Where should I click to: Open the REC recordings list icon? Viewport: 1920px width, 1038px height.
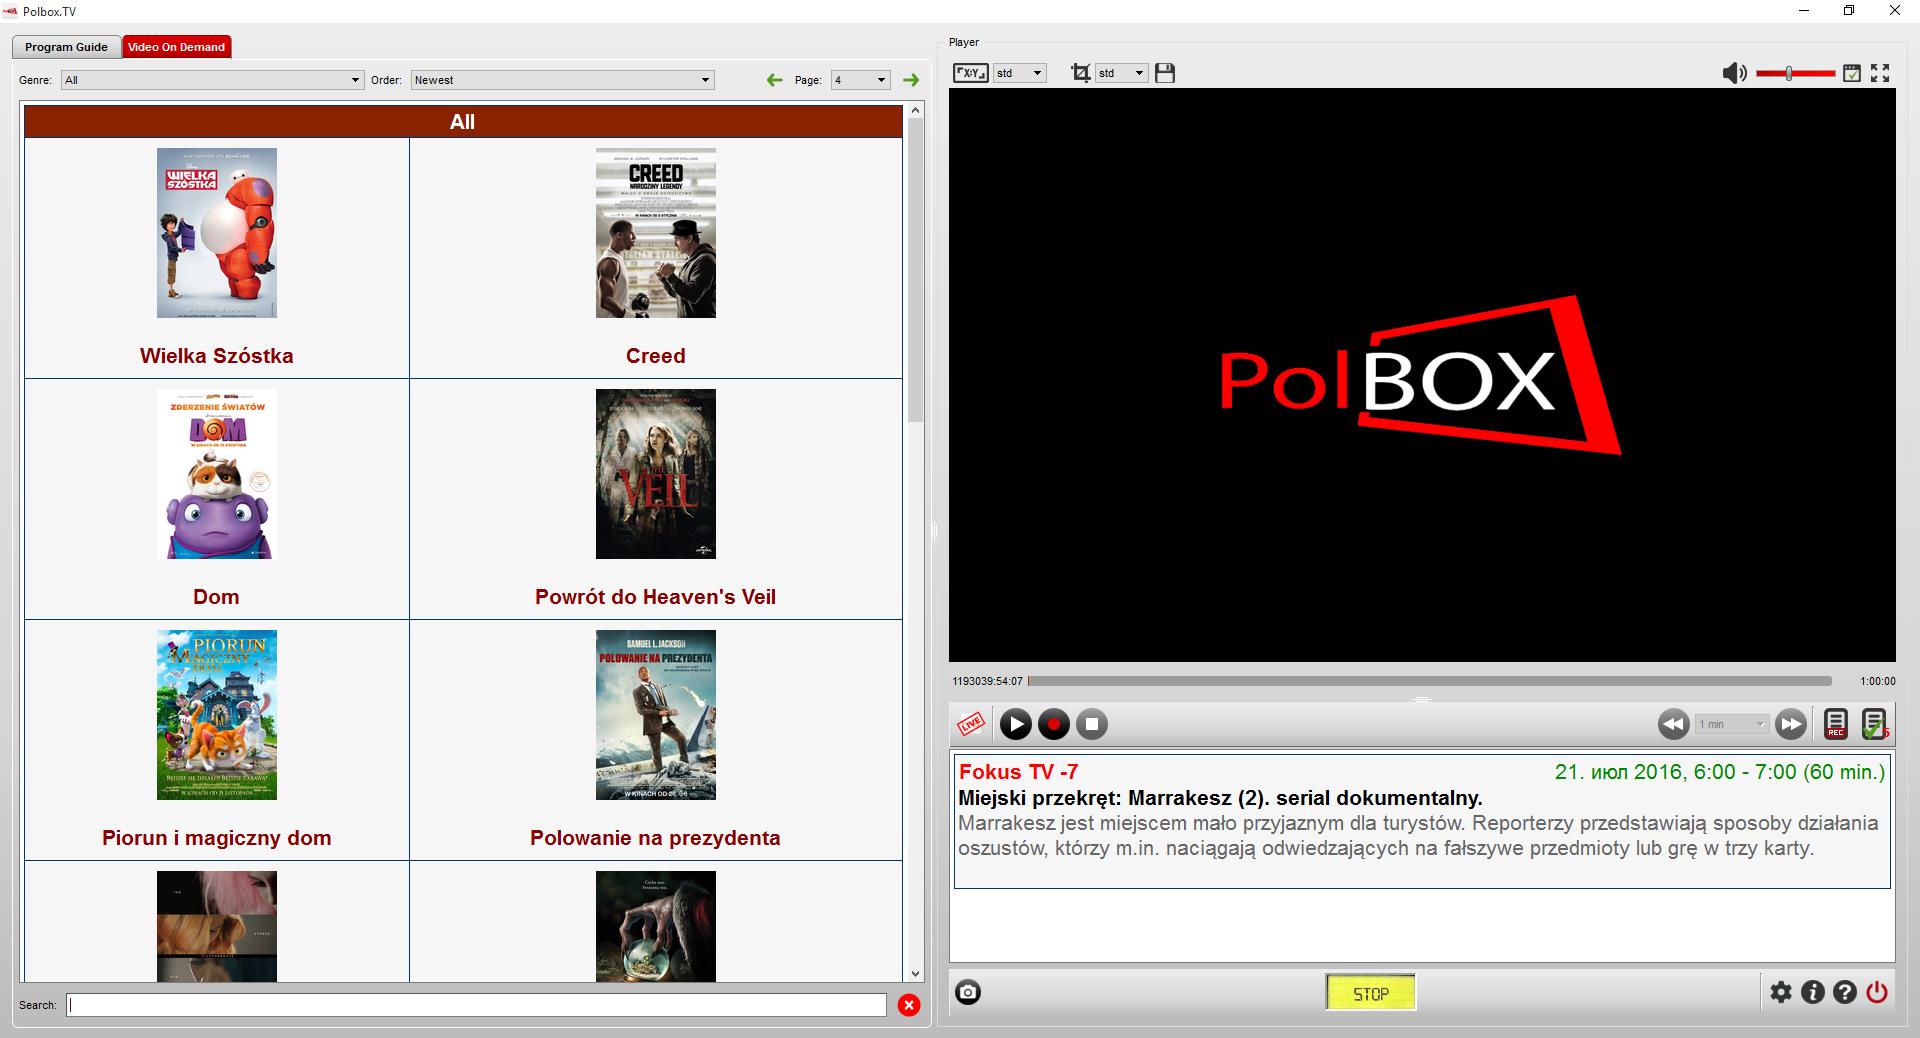1836,724
